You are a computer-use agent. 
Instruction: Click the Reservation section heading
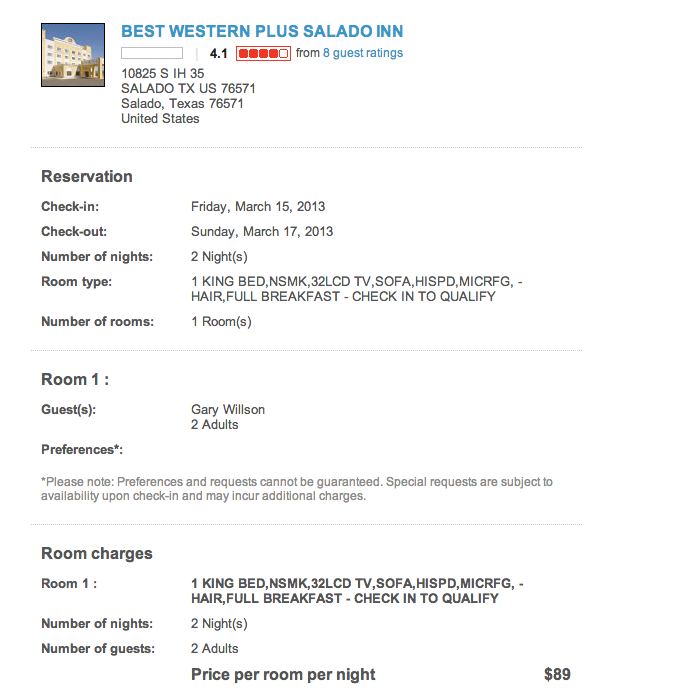[x=87, y=176]
